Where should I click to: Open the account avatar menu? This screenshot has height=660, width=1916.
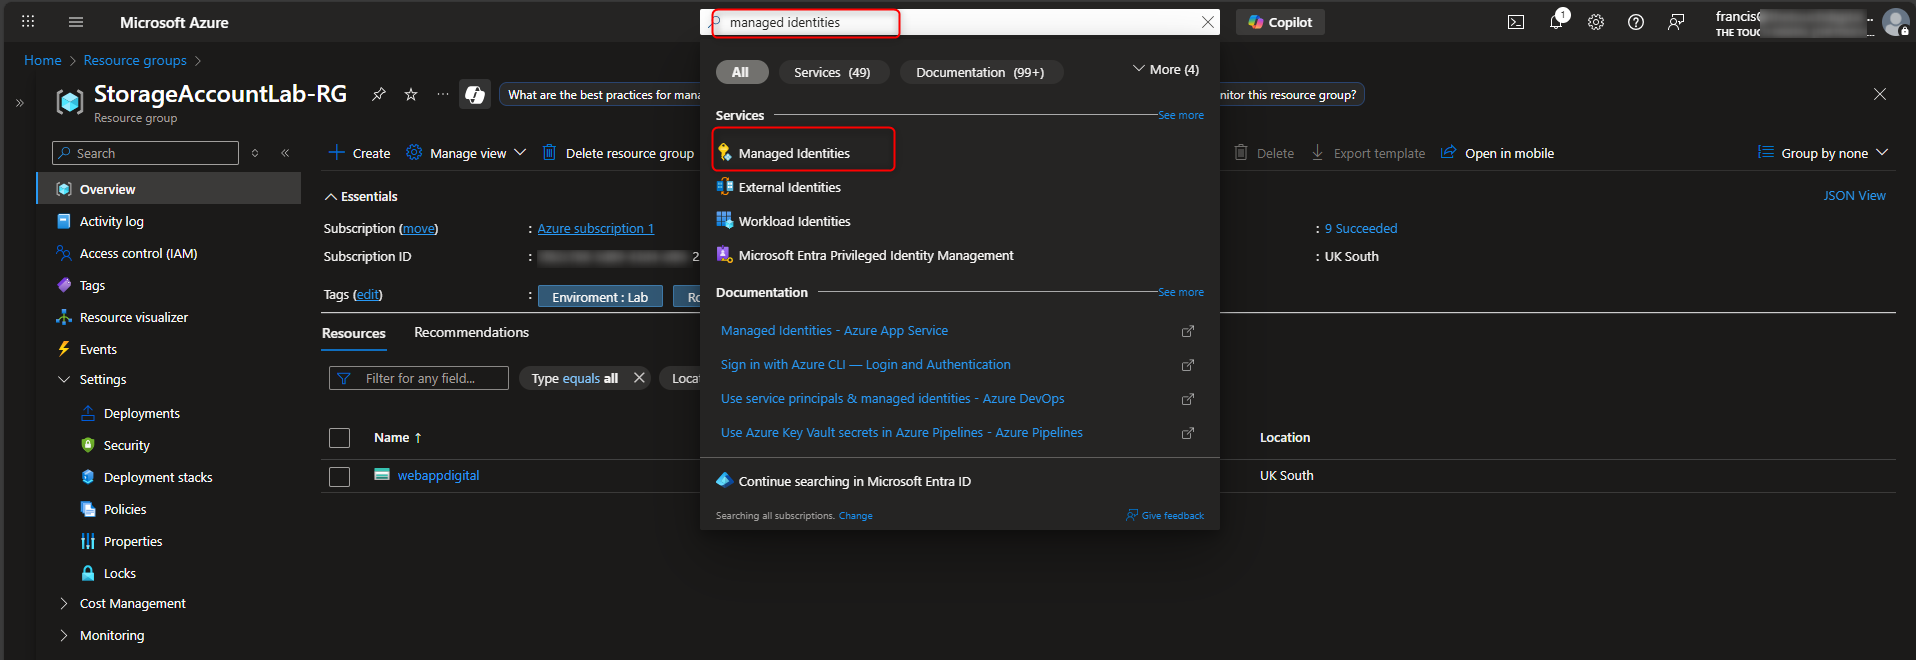pos(1896,22)
